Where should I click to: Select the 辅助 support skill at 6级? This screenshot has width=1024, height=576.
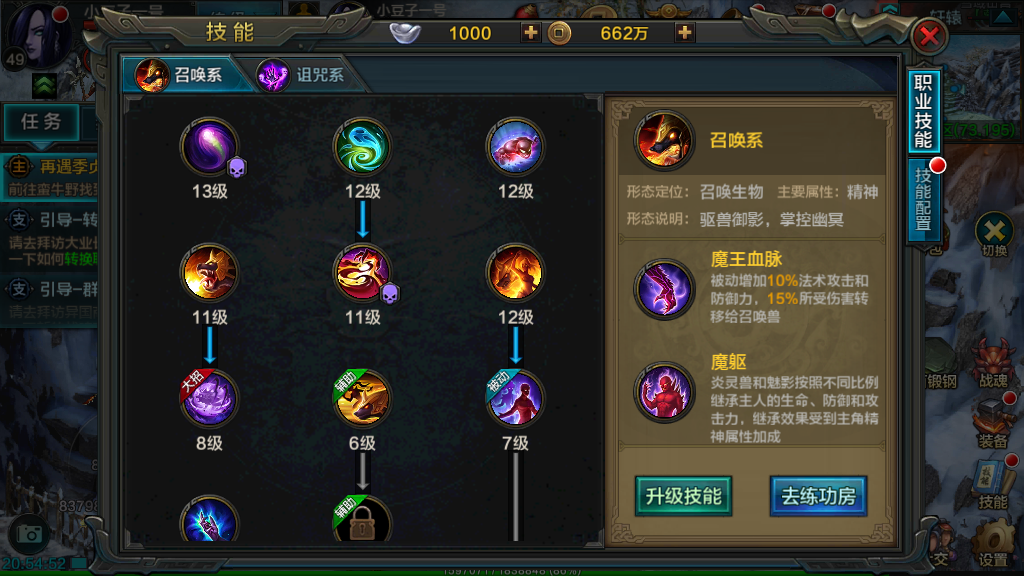362,398
